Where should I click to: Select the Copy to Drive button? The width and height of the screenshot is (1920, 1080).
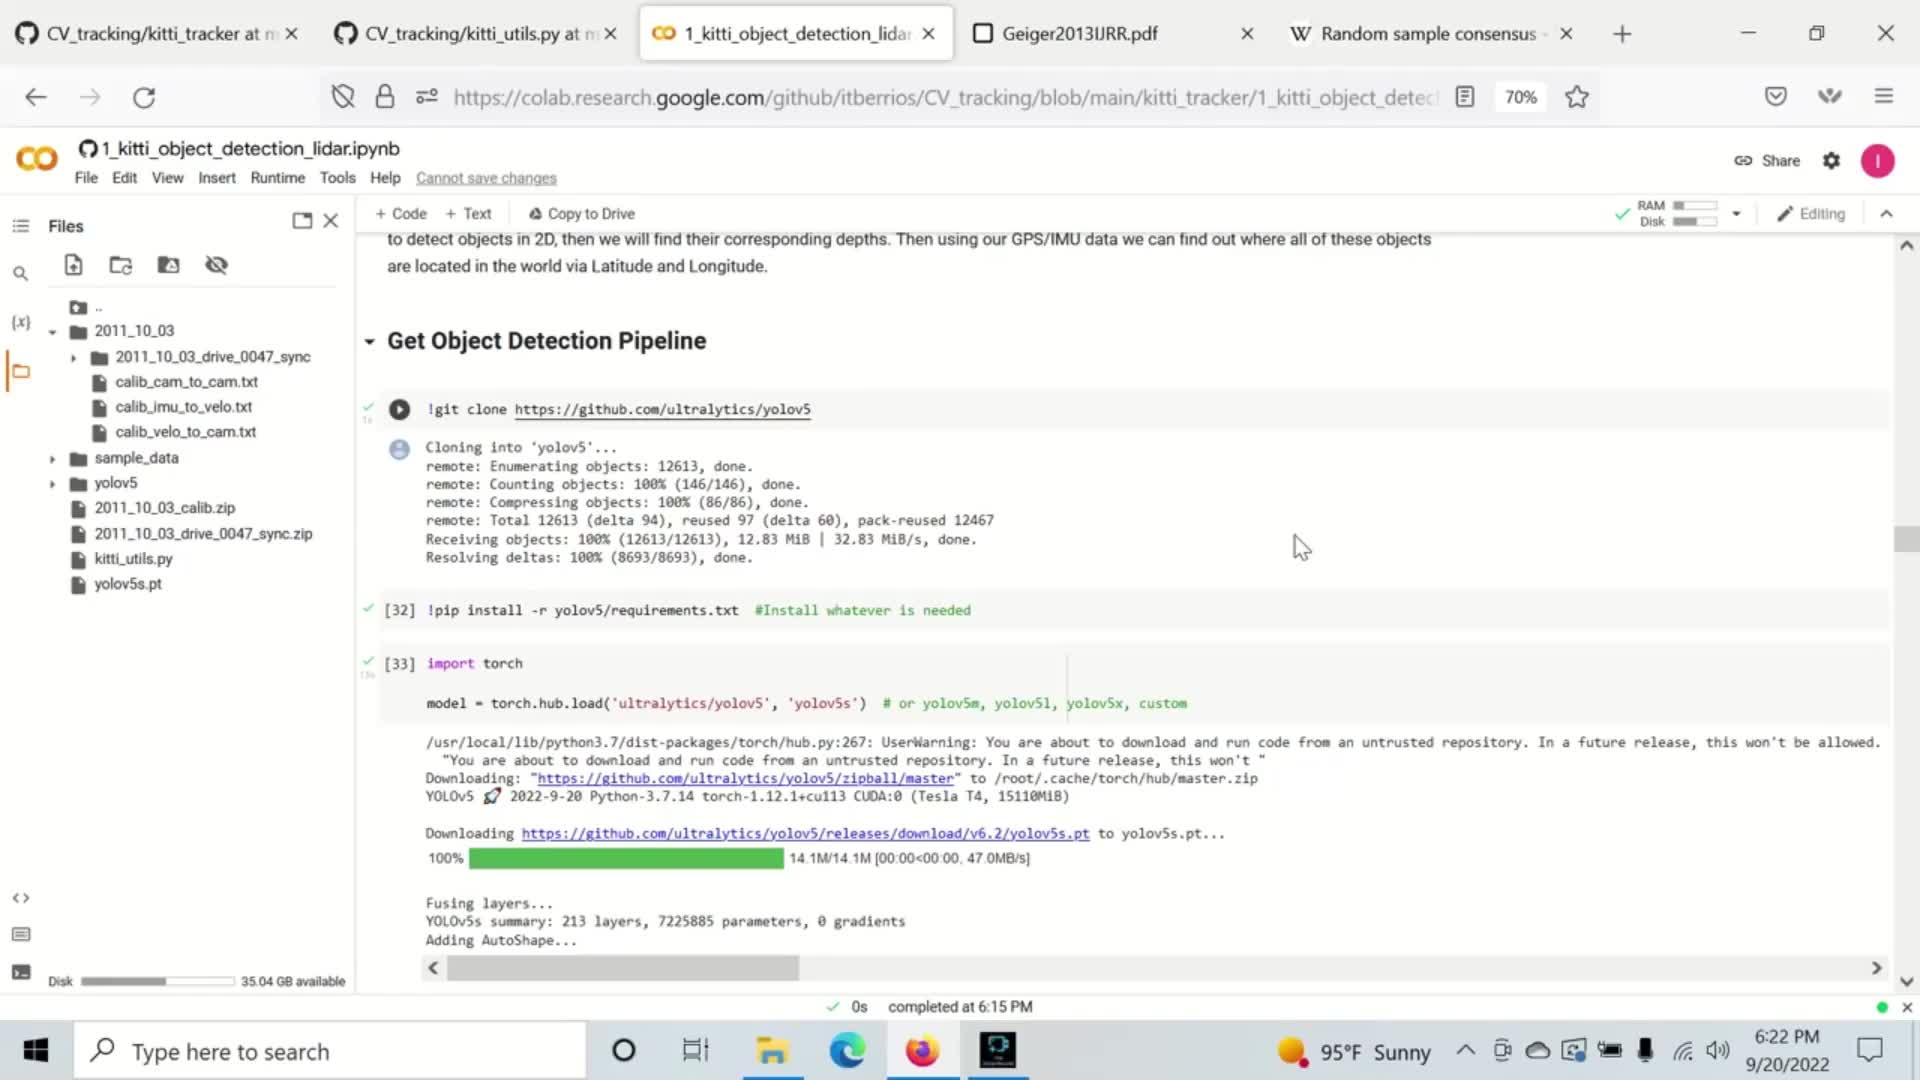pos(582,212)
